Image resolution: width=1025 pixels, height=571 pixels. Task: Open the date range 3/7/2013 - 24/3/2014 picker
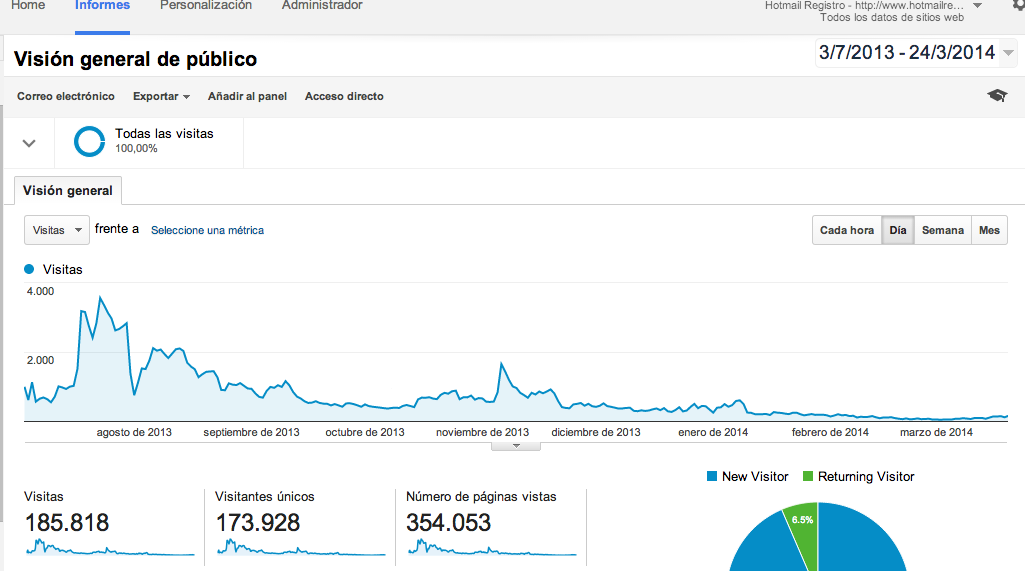[x=916, y=52]
